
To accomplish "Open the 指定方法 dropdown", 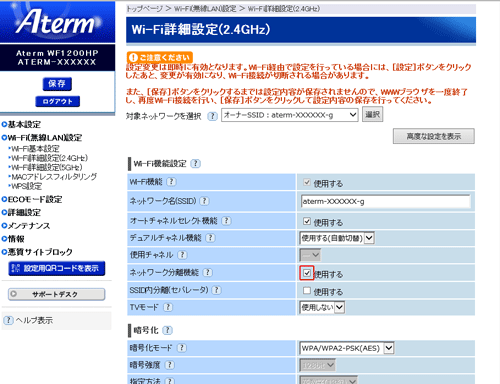I will [329, 381].
